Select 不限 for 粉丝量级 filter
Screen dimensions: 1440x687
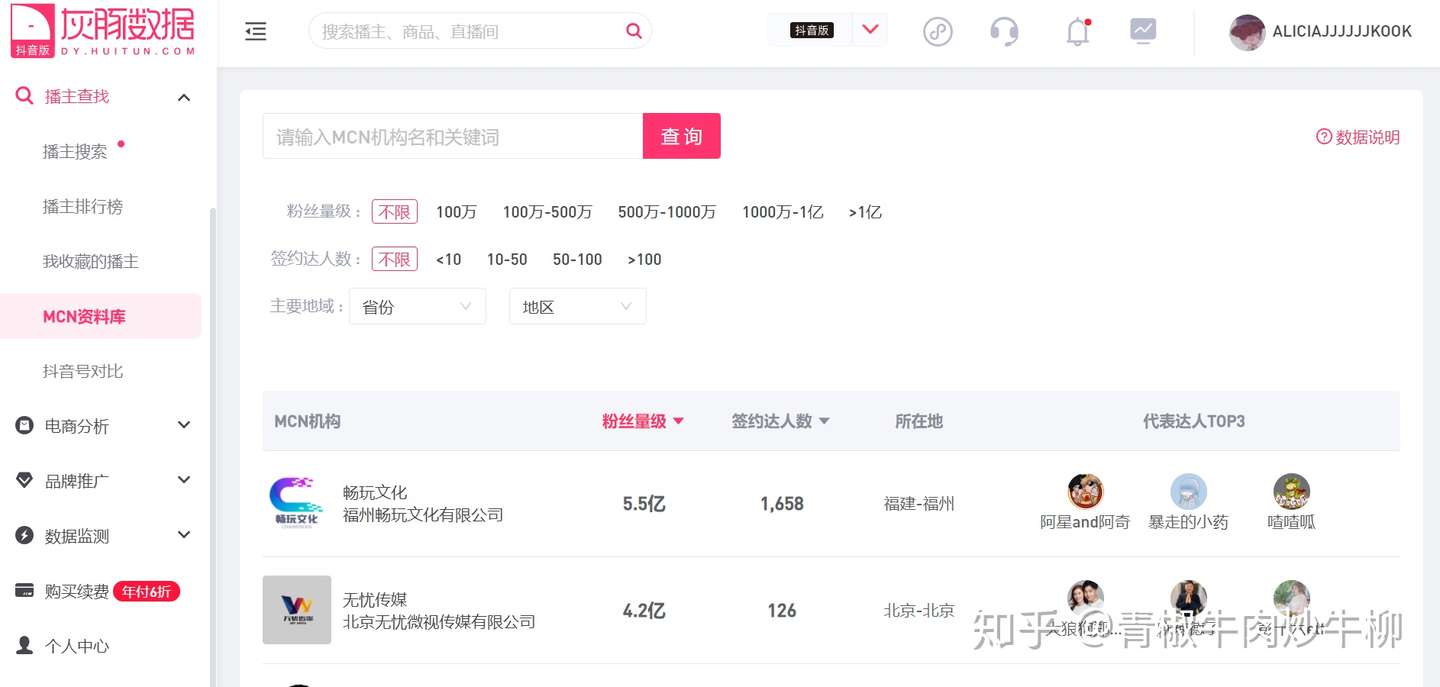click(395, 212)
